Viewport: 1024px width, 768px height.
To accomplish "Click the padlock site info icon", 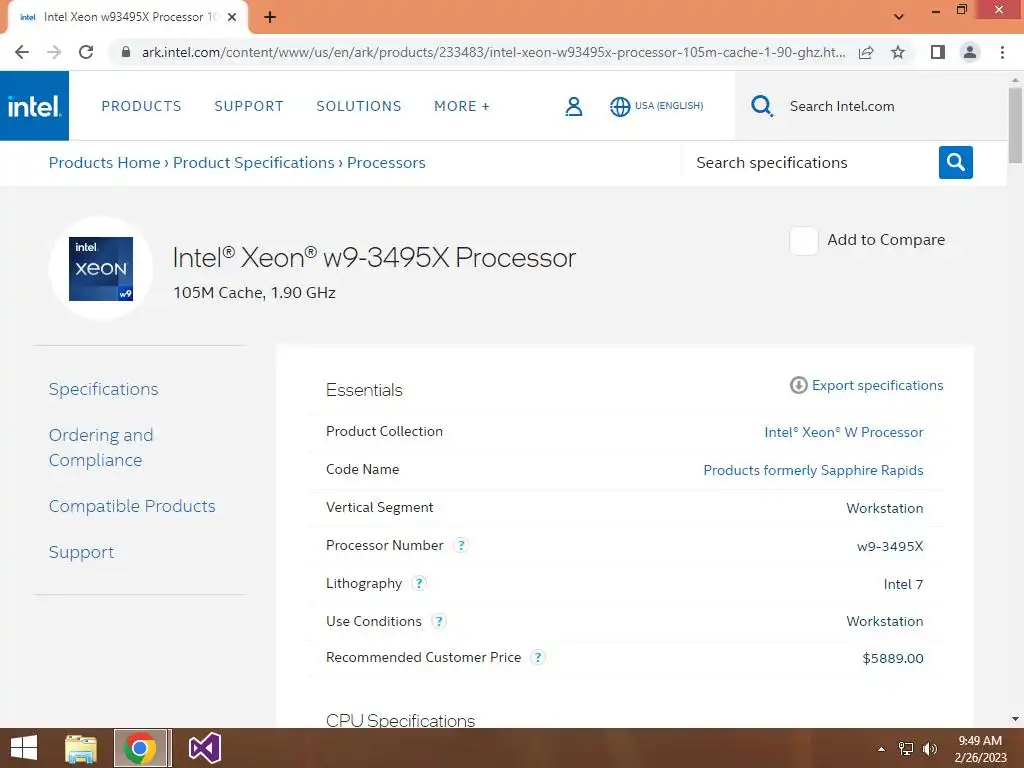I will pyautogui.click(x=126, y=52).
